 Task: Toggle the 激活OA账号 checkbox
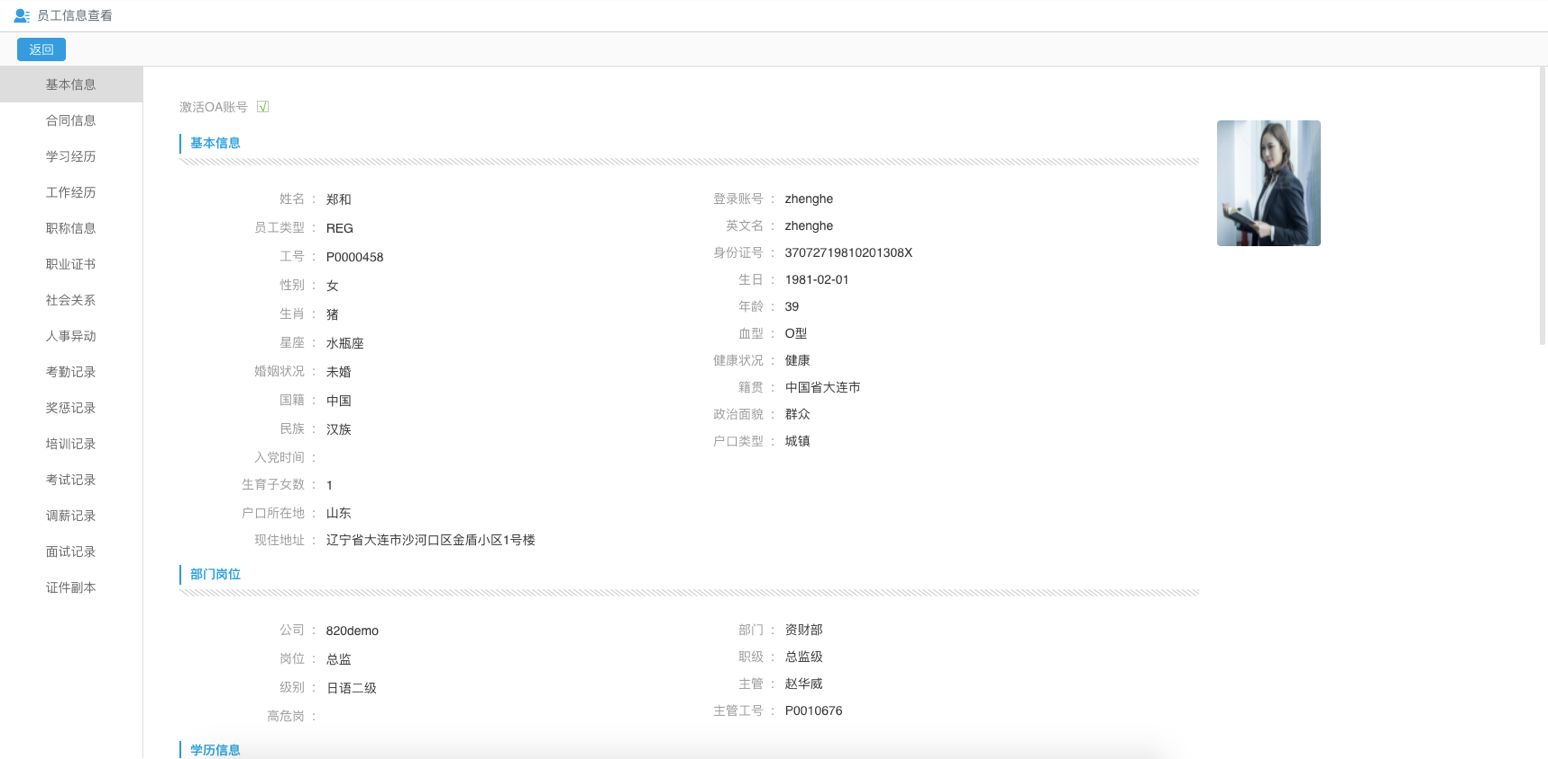(x=263, y=107)
